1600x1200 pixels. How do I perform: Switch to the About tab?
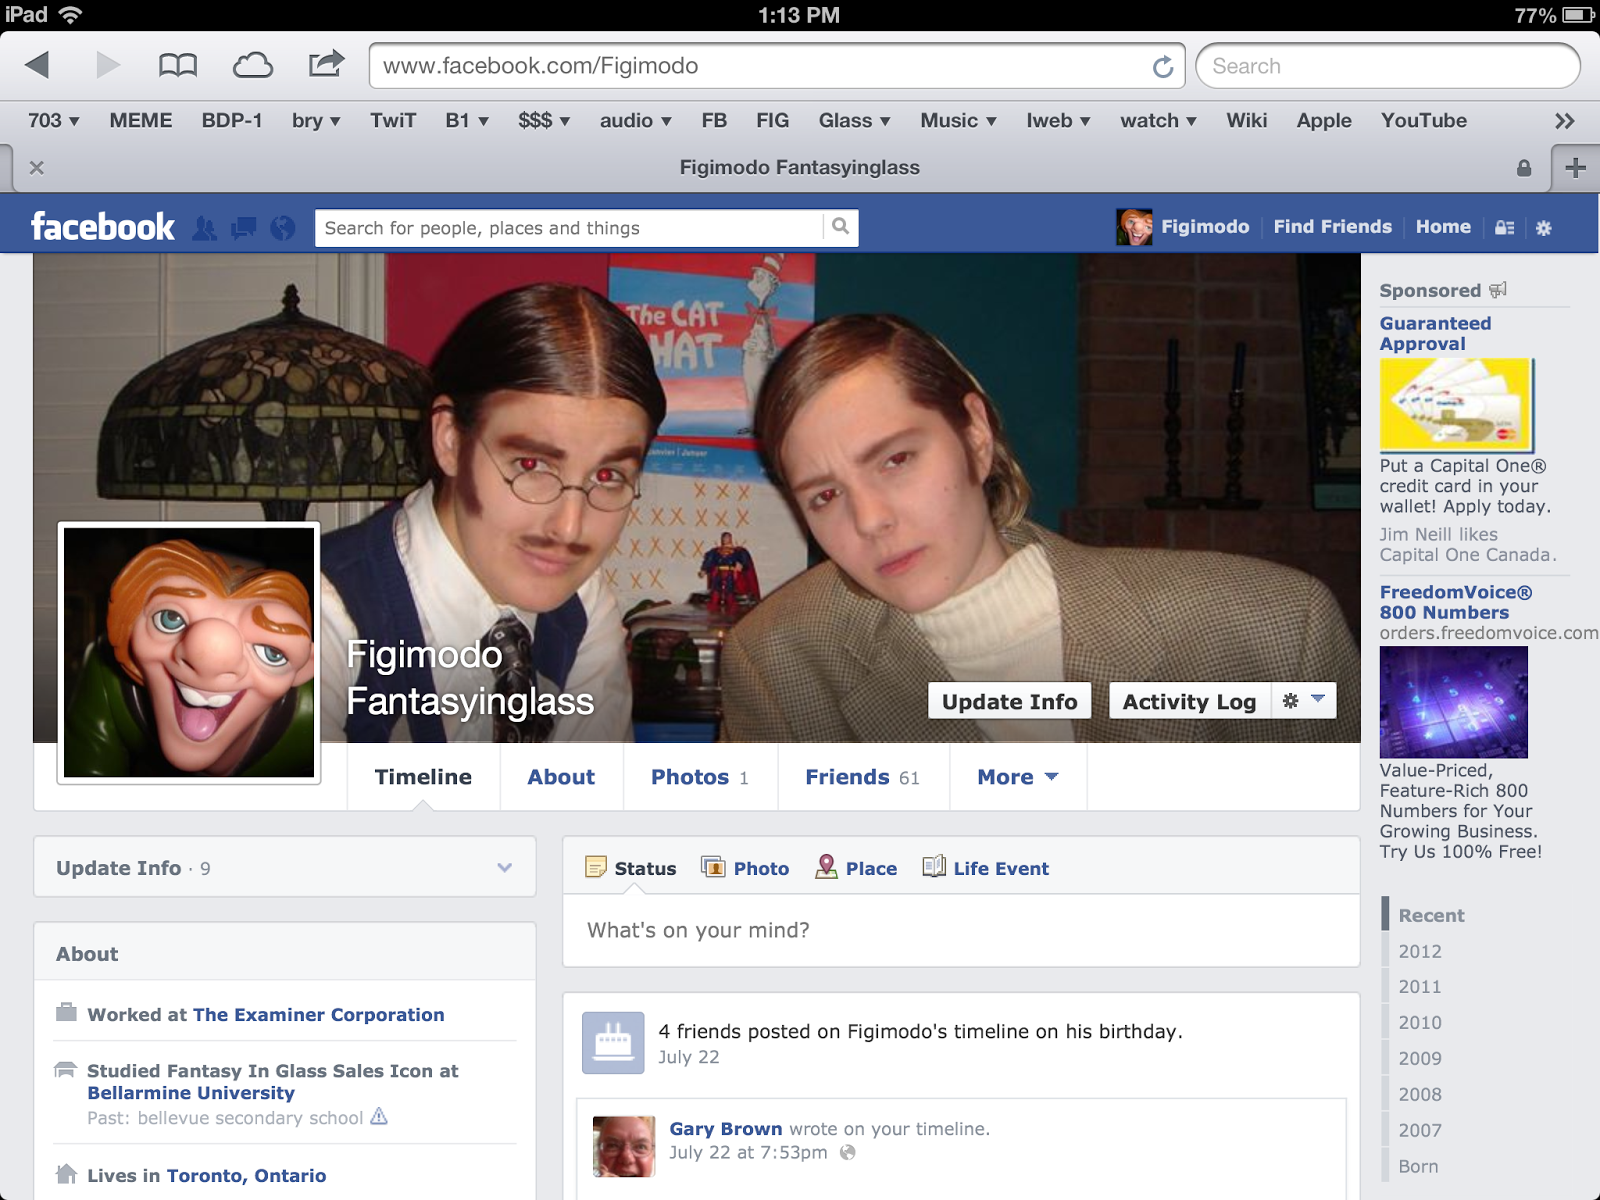click(561, 777)
